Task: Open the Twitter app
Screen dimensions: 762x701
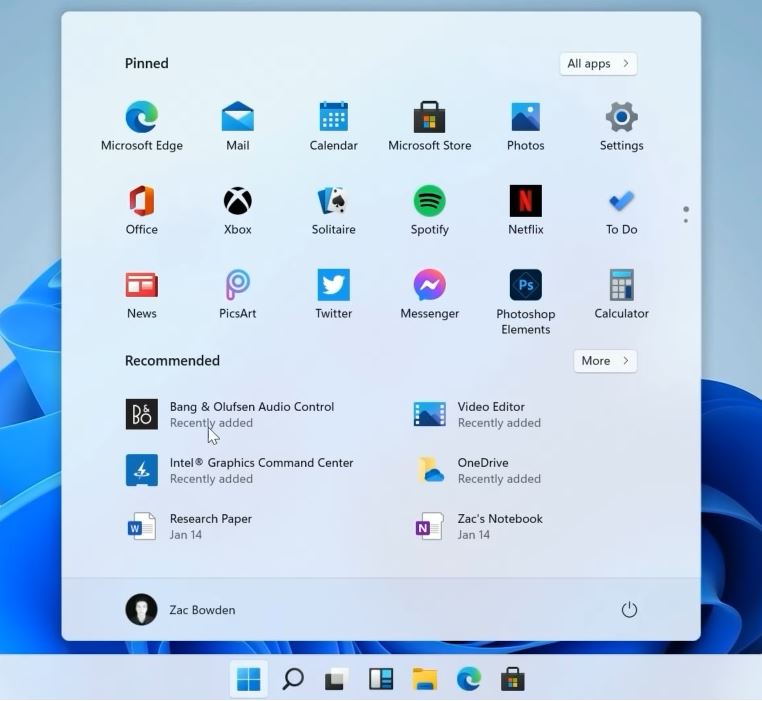Action: click(333, 294)
